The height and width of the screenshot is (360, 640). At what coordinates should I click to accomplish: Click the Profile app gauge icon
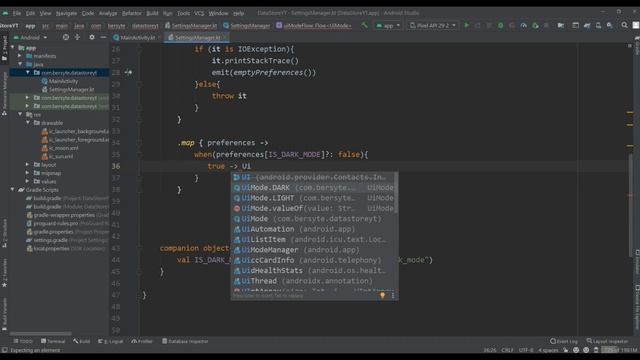(523, 25)
